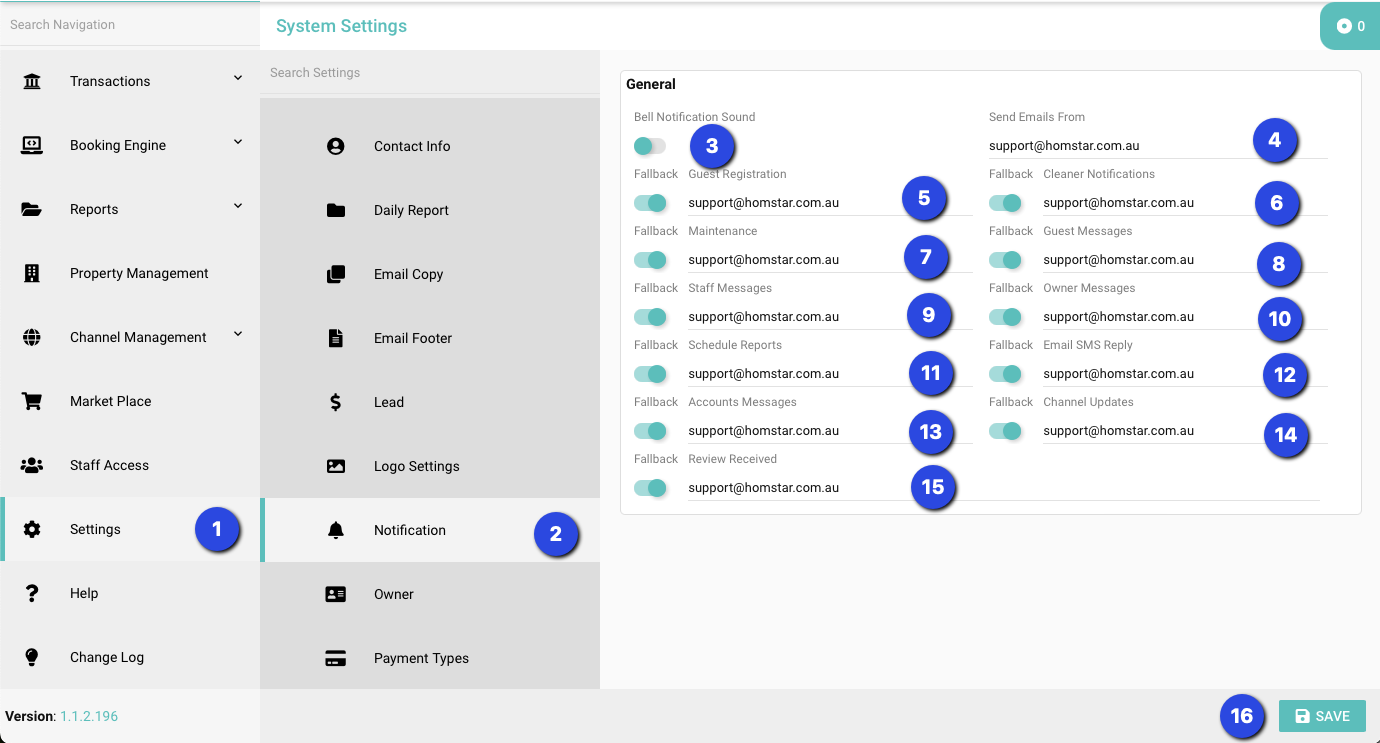Click the Market Place shopping cart icon
The width and height of the screenshot is (1380, 743).
(x=32, y=401)
